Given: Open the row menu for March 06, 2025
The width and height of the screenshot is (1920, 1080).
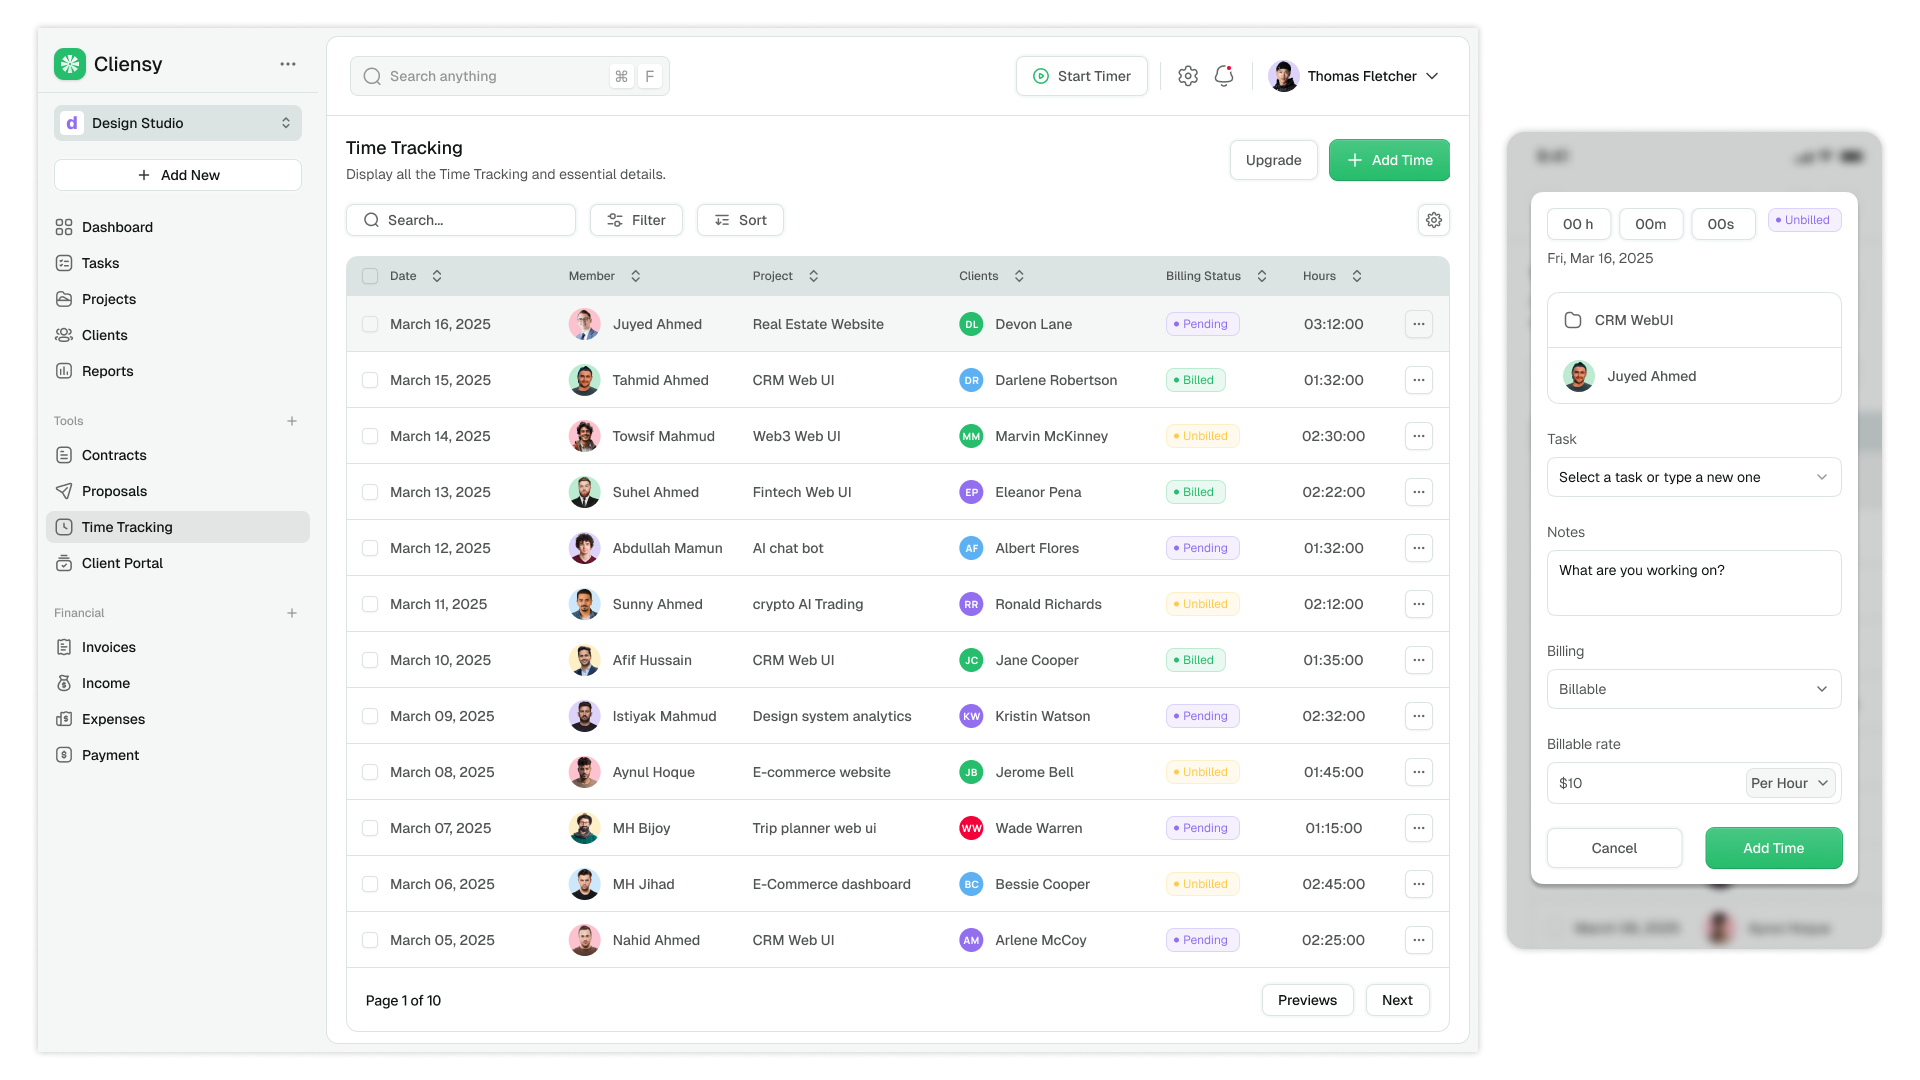Looking at the screenshot, I should 1419,884.
